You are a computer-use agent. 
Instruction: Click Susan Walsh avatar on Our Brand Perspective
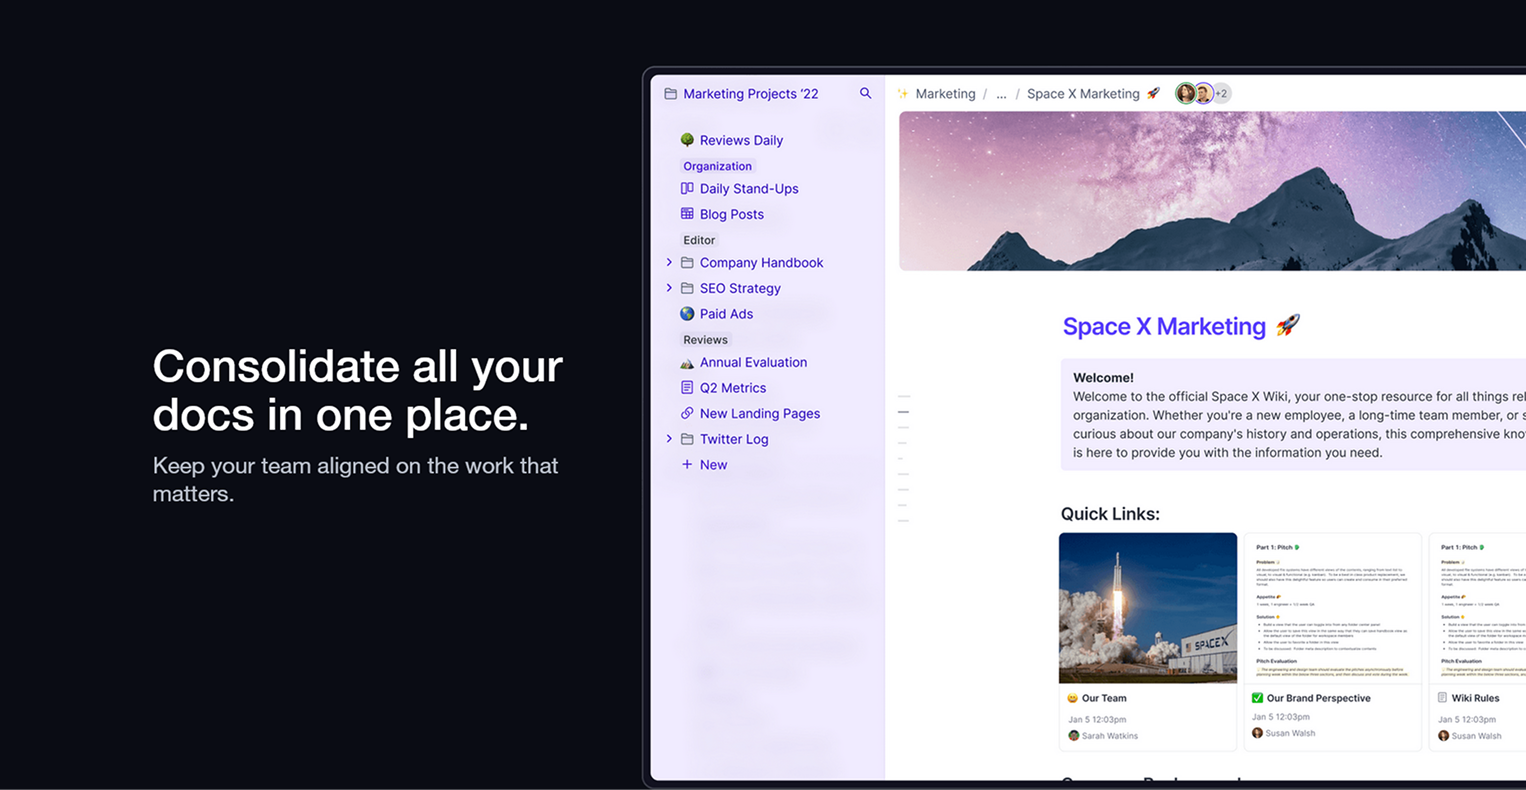click(x=1258, y=733)
